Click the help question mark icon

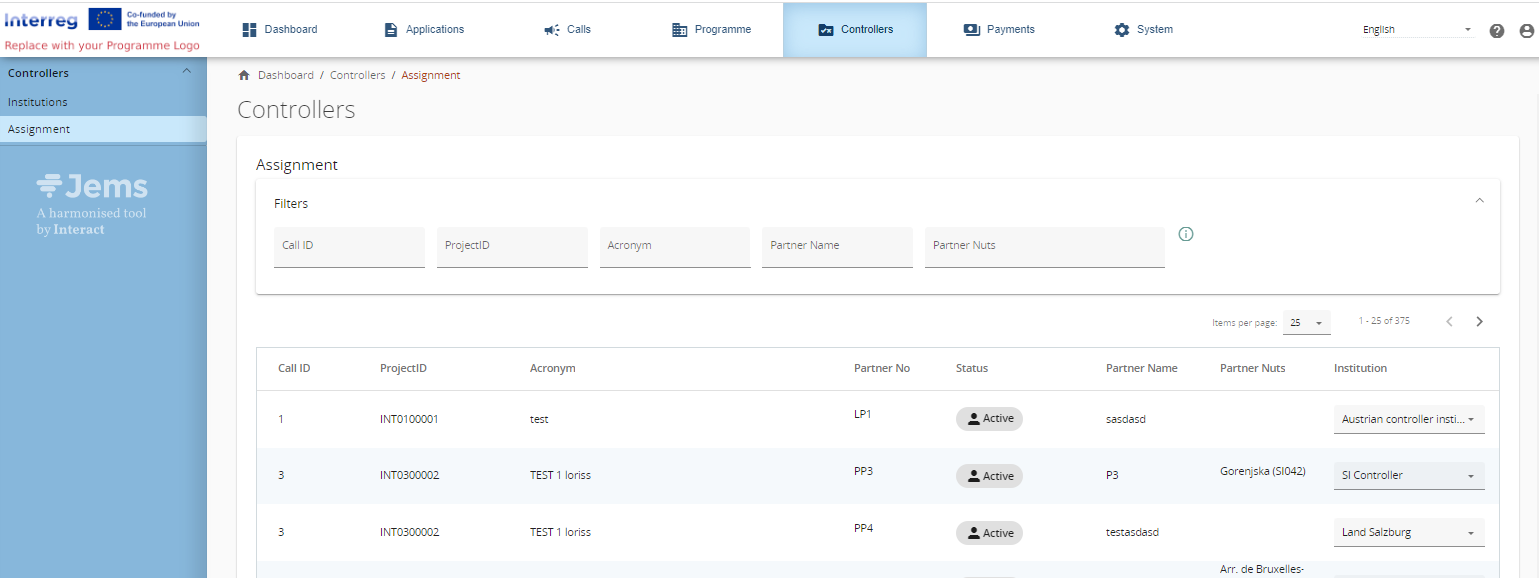click(1496, 31)
